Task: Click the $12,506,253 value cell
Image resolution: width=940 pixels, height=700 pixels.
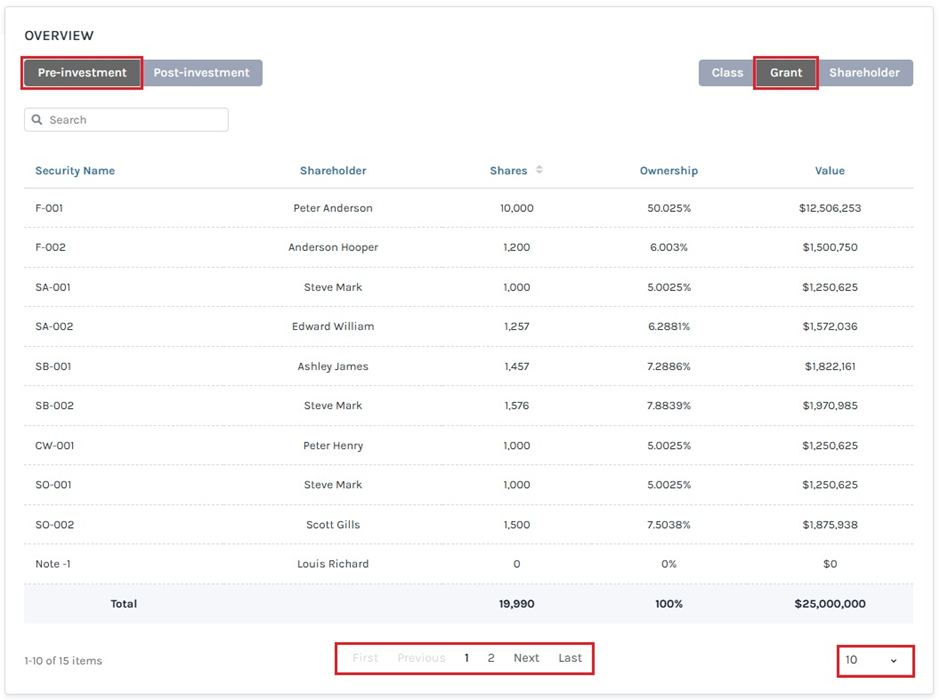Action: (x=830, y=208)
